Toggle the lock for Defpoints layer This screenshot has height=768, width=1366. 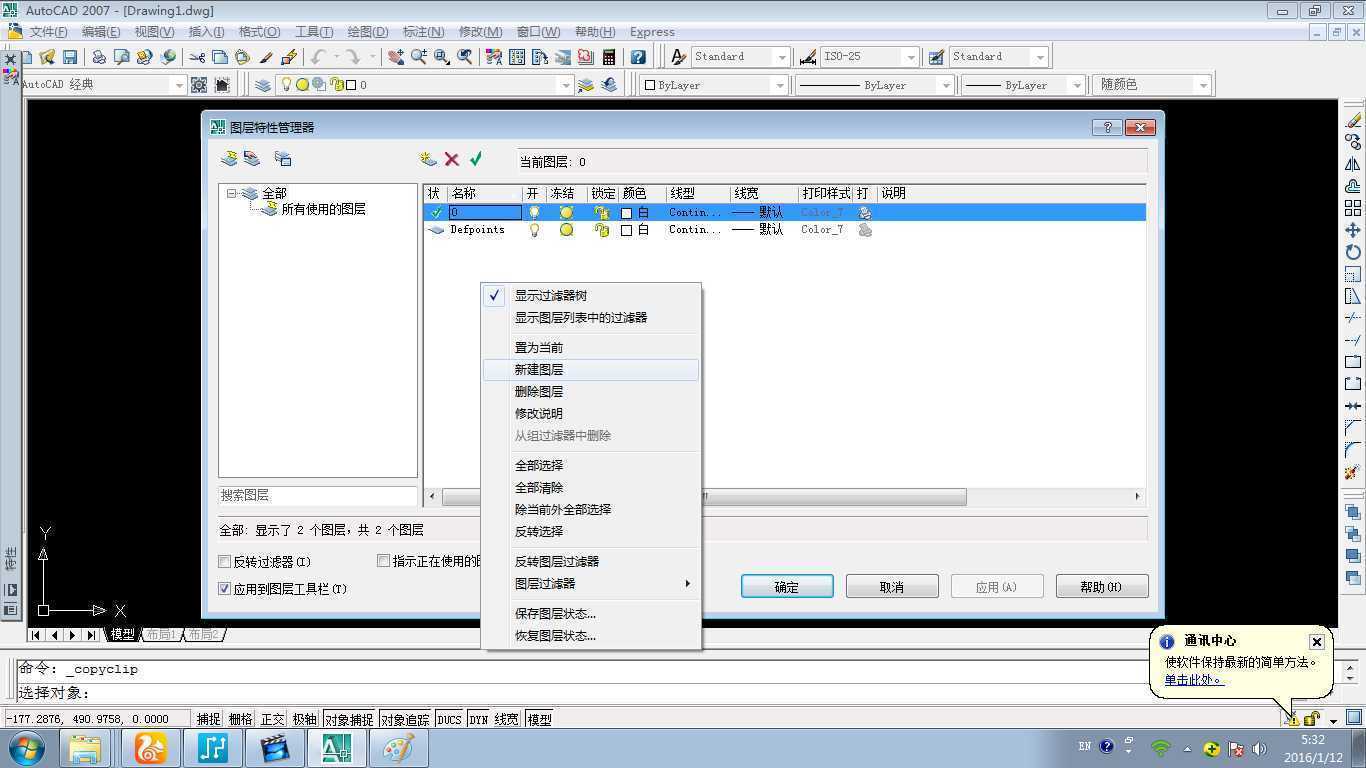click(x=601, y=230)
